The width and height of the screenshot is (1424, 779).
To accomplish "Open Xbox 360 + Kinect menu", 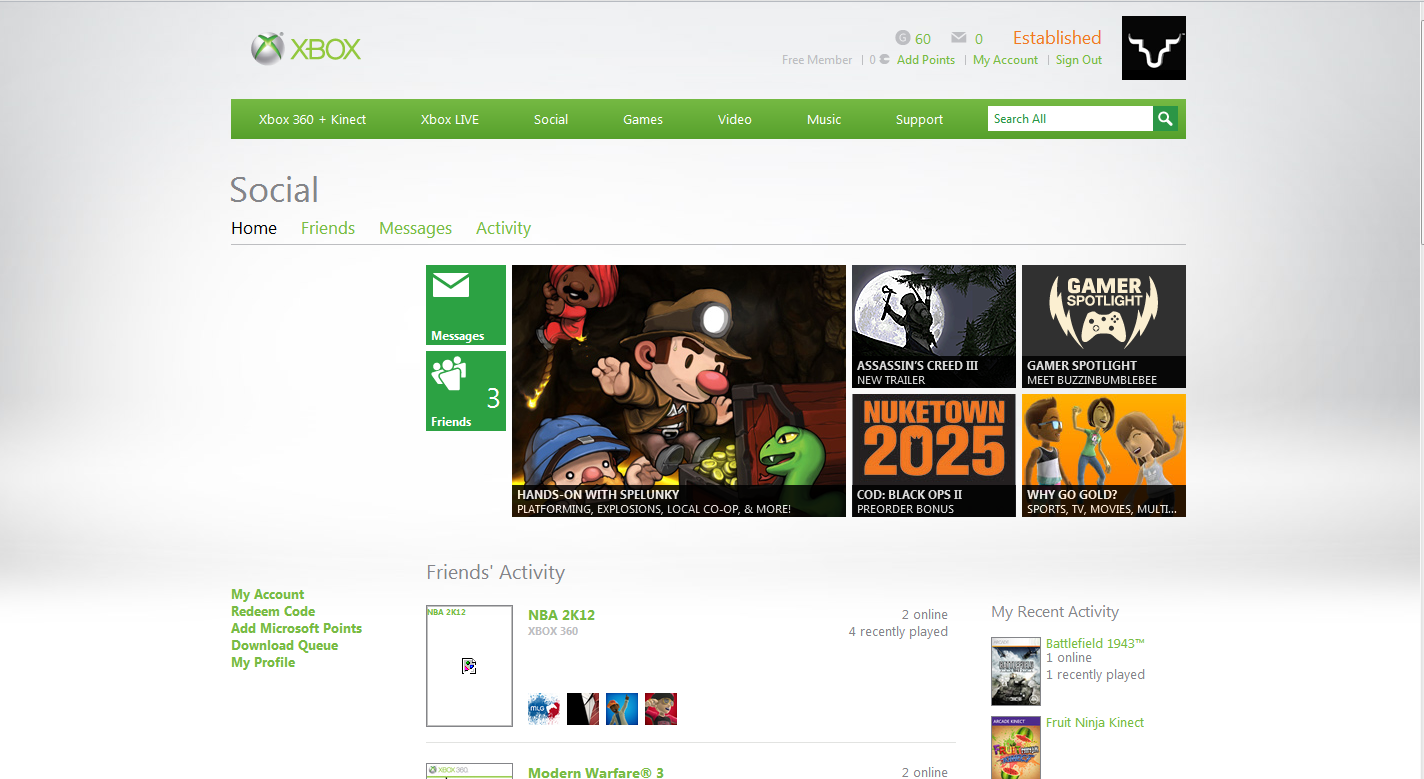I will tap(313, 119).
